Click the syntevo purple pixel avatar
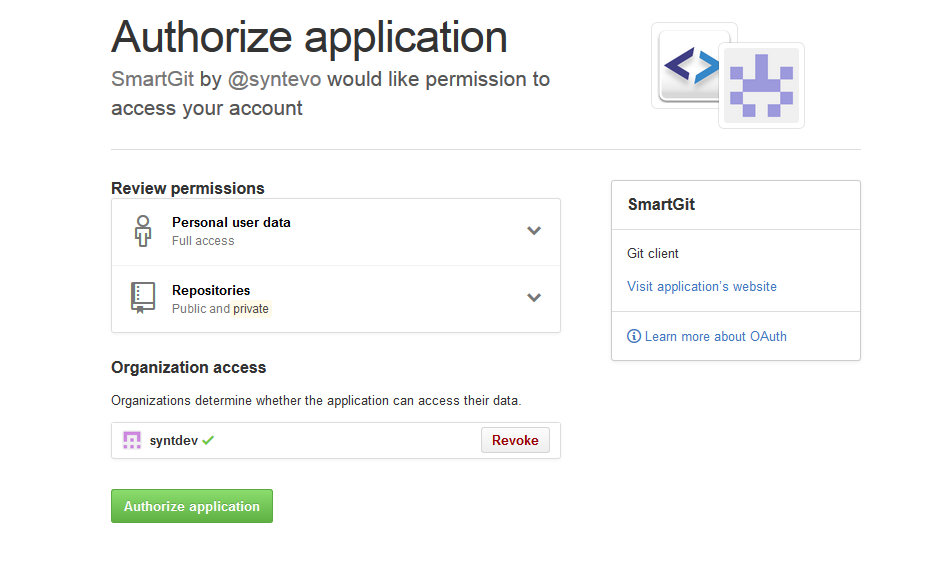The width and height of the screenshot is (950, 565). coord(761,86)
